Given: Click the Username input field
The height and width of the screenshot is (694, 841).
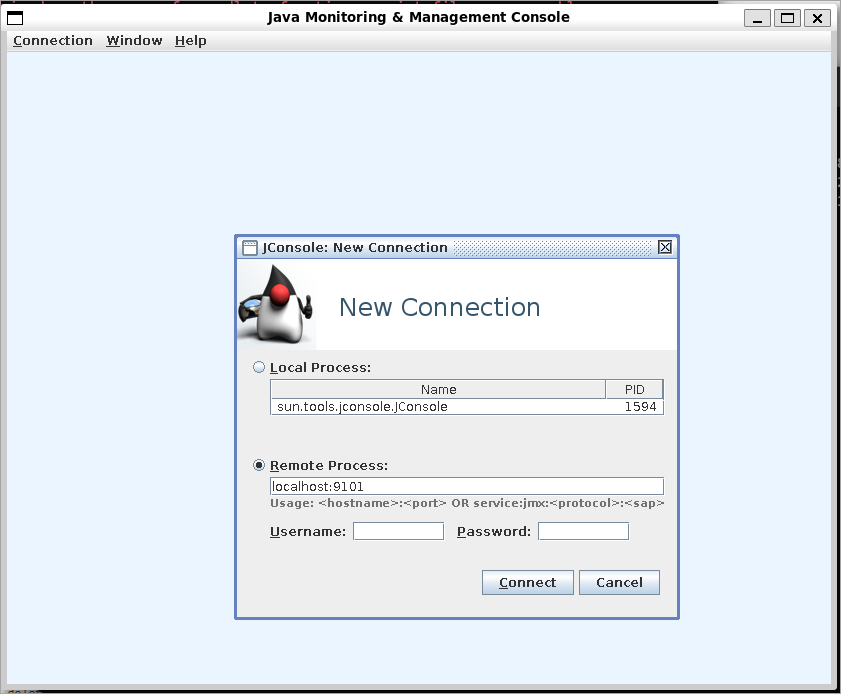Looking at the screenshot, I should pyautogui.click(x=398, y=531).
